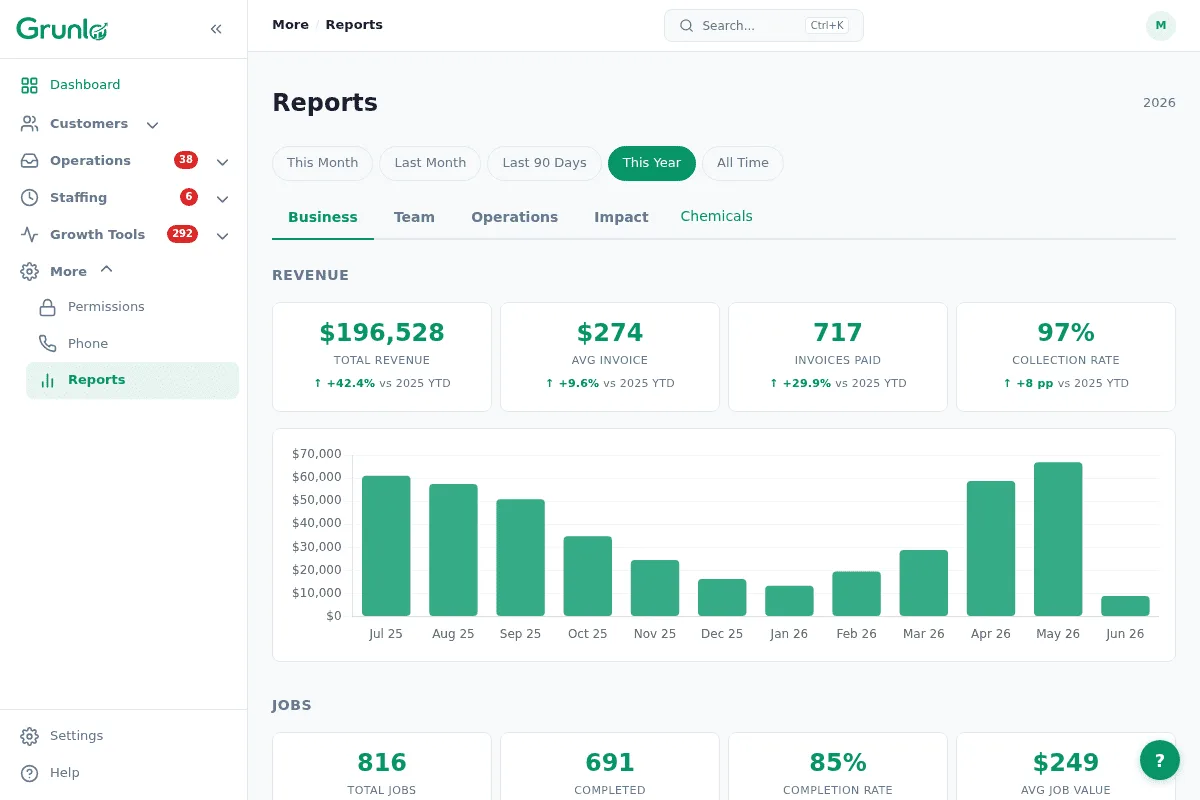The height and width of the screenshot is (800, 1200).
Task: Click the Jan 26 revenue bar
Action: click(789, 601)
